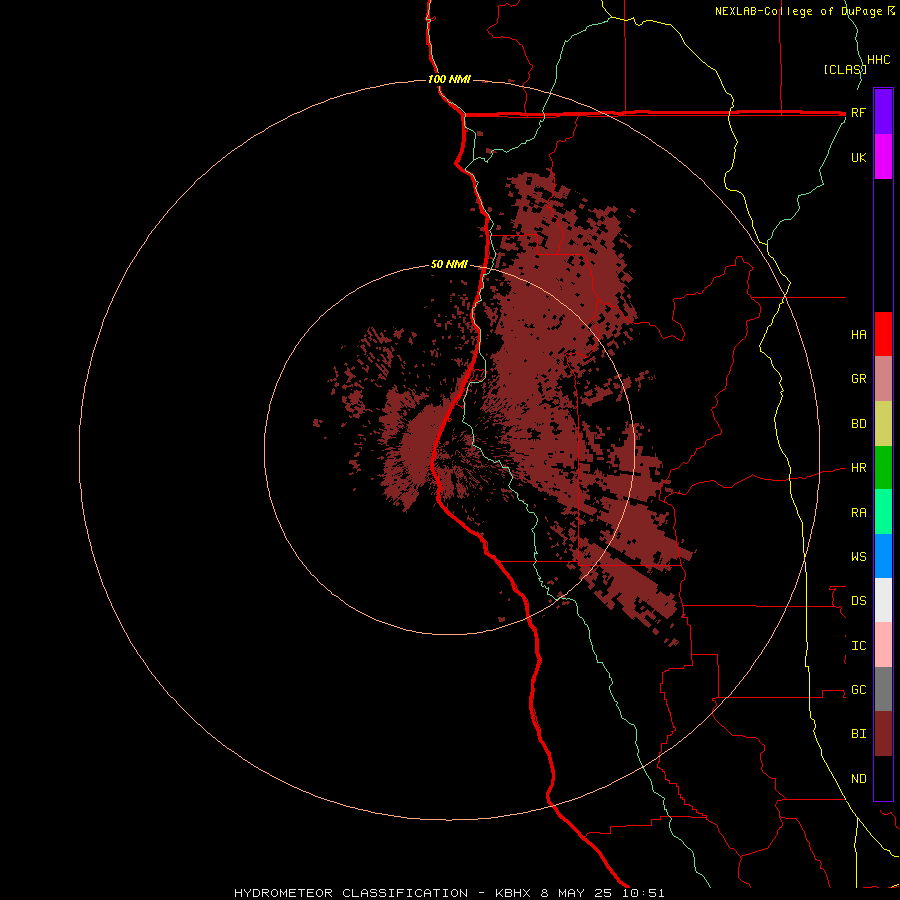The image size is (900, 900).
Task: Click the HR legend label
Action: point(859,468)
